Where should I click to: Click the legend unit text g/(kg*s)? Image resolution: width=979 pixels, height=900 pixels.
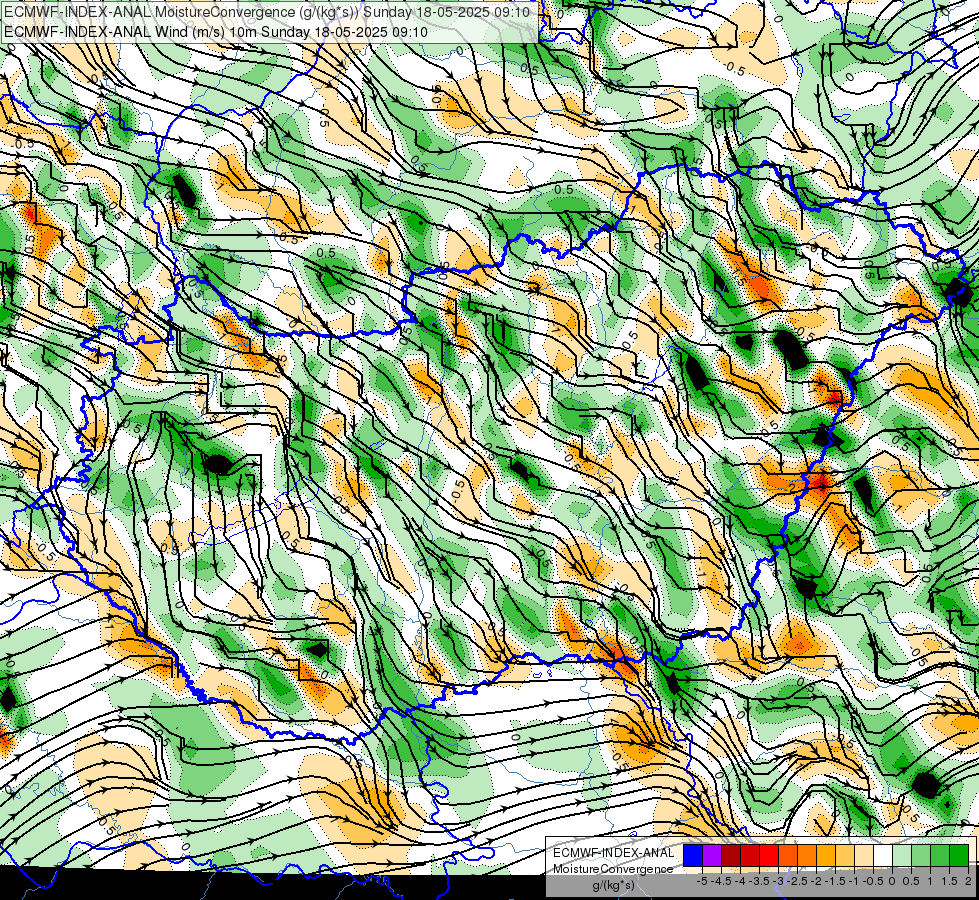click(613, 886)
